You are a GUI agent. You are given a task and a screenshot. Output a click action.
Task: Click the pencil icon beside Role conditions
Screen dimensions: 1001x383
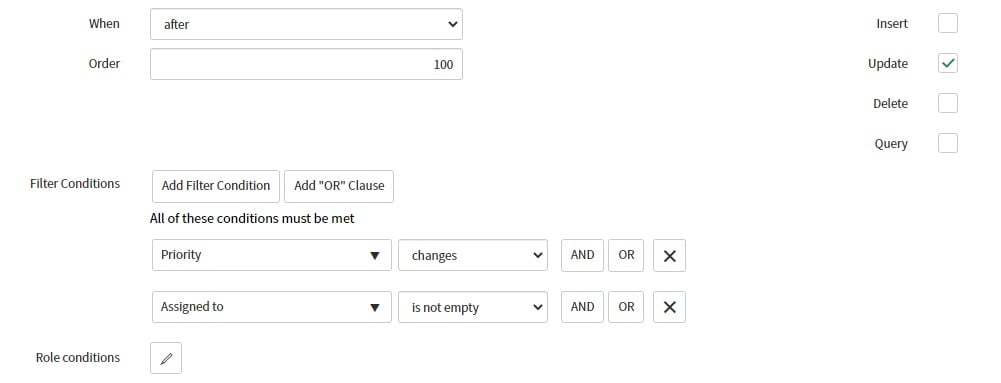166,358
